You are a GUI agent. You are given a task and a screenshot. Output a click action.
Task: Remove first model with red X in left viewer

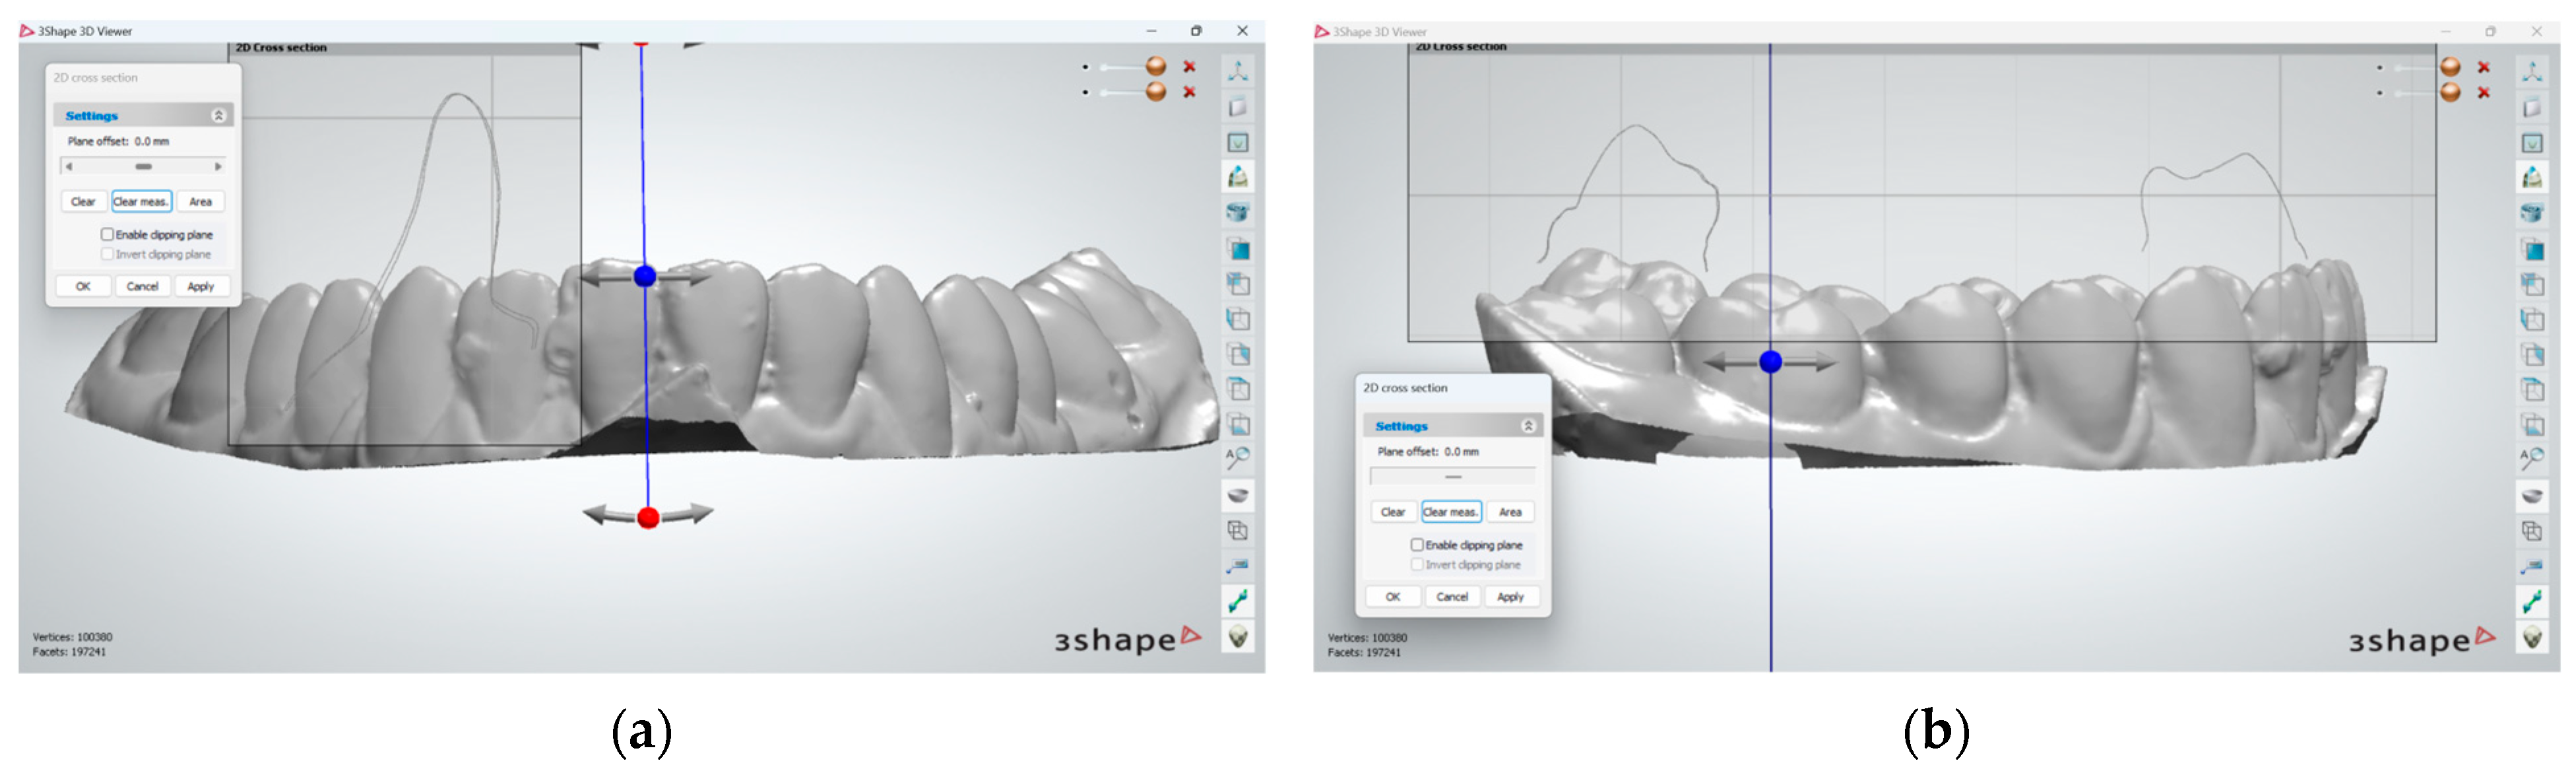click(1189, 67)
